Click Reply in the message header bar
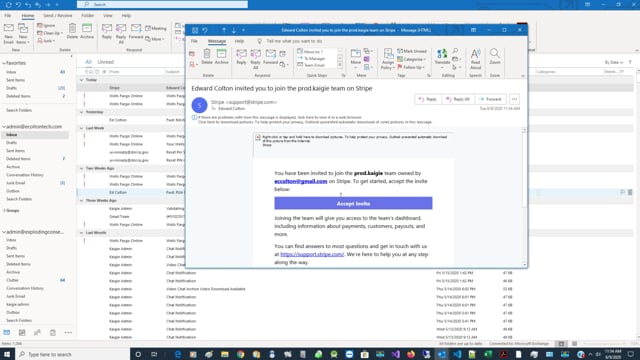 point(428,99)
